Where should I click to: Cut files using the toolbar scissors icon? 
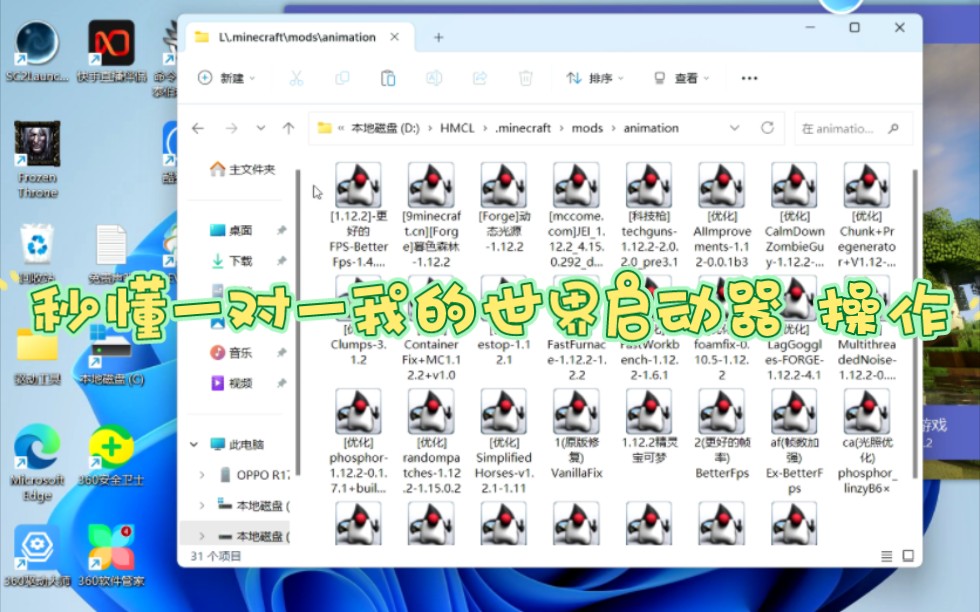(296, 78)
